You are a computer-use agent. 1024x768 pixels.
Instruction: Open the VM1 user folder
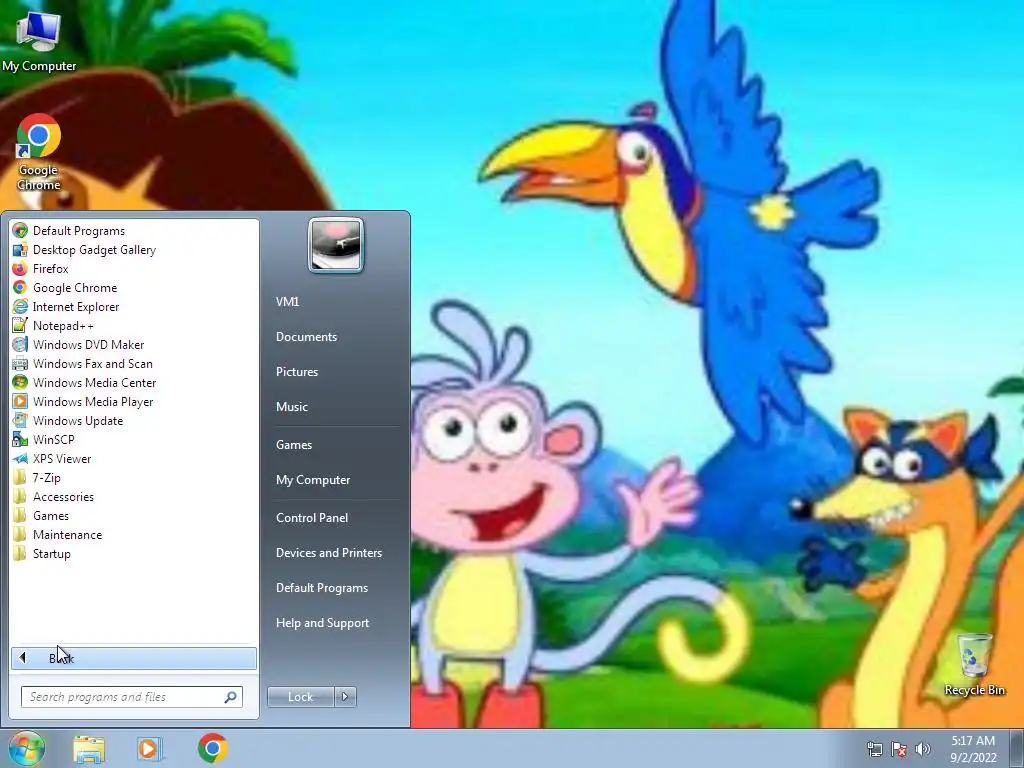pyautogui.click(x=287, y=301)
